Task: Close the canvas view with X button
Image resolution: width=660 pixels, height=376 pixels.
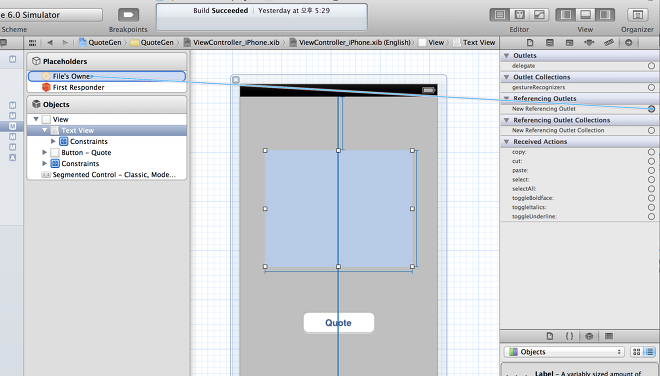Action: point(236,80)
